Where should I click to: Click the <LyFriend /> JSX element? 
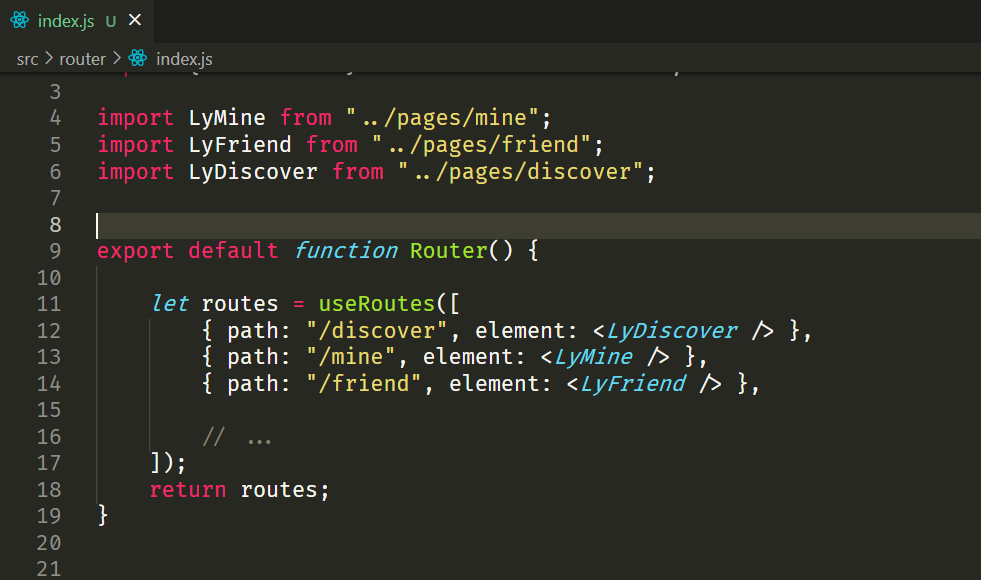click(x=644, y=384)
